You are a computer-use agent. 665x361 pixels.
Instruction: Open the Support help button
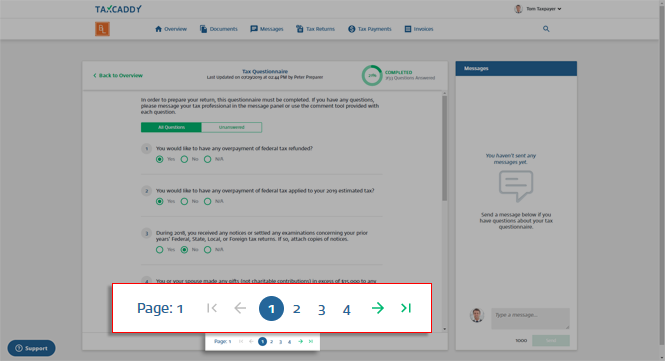(x=31, y=348)
